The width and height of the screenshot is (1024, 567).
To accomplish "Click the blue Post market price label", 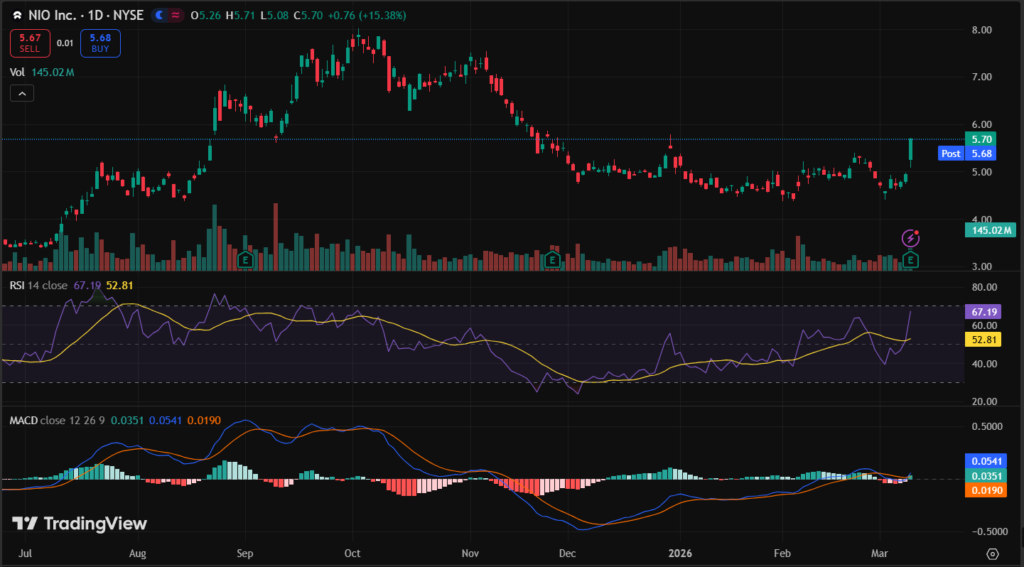I will [x=950, y=153].
